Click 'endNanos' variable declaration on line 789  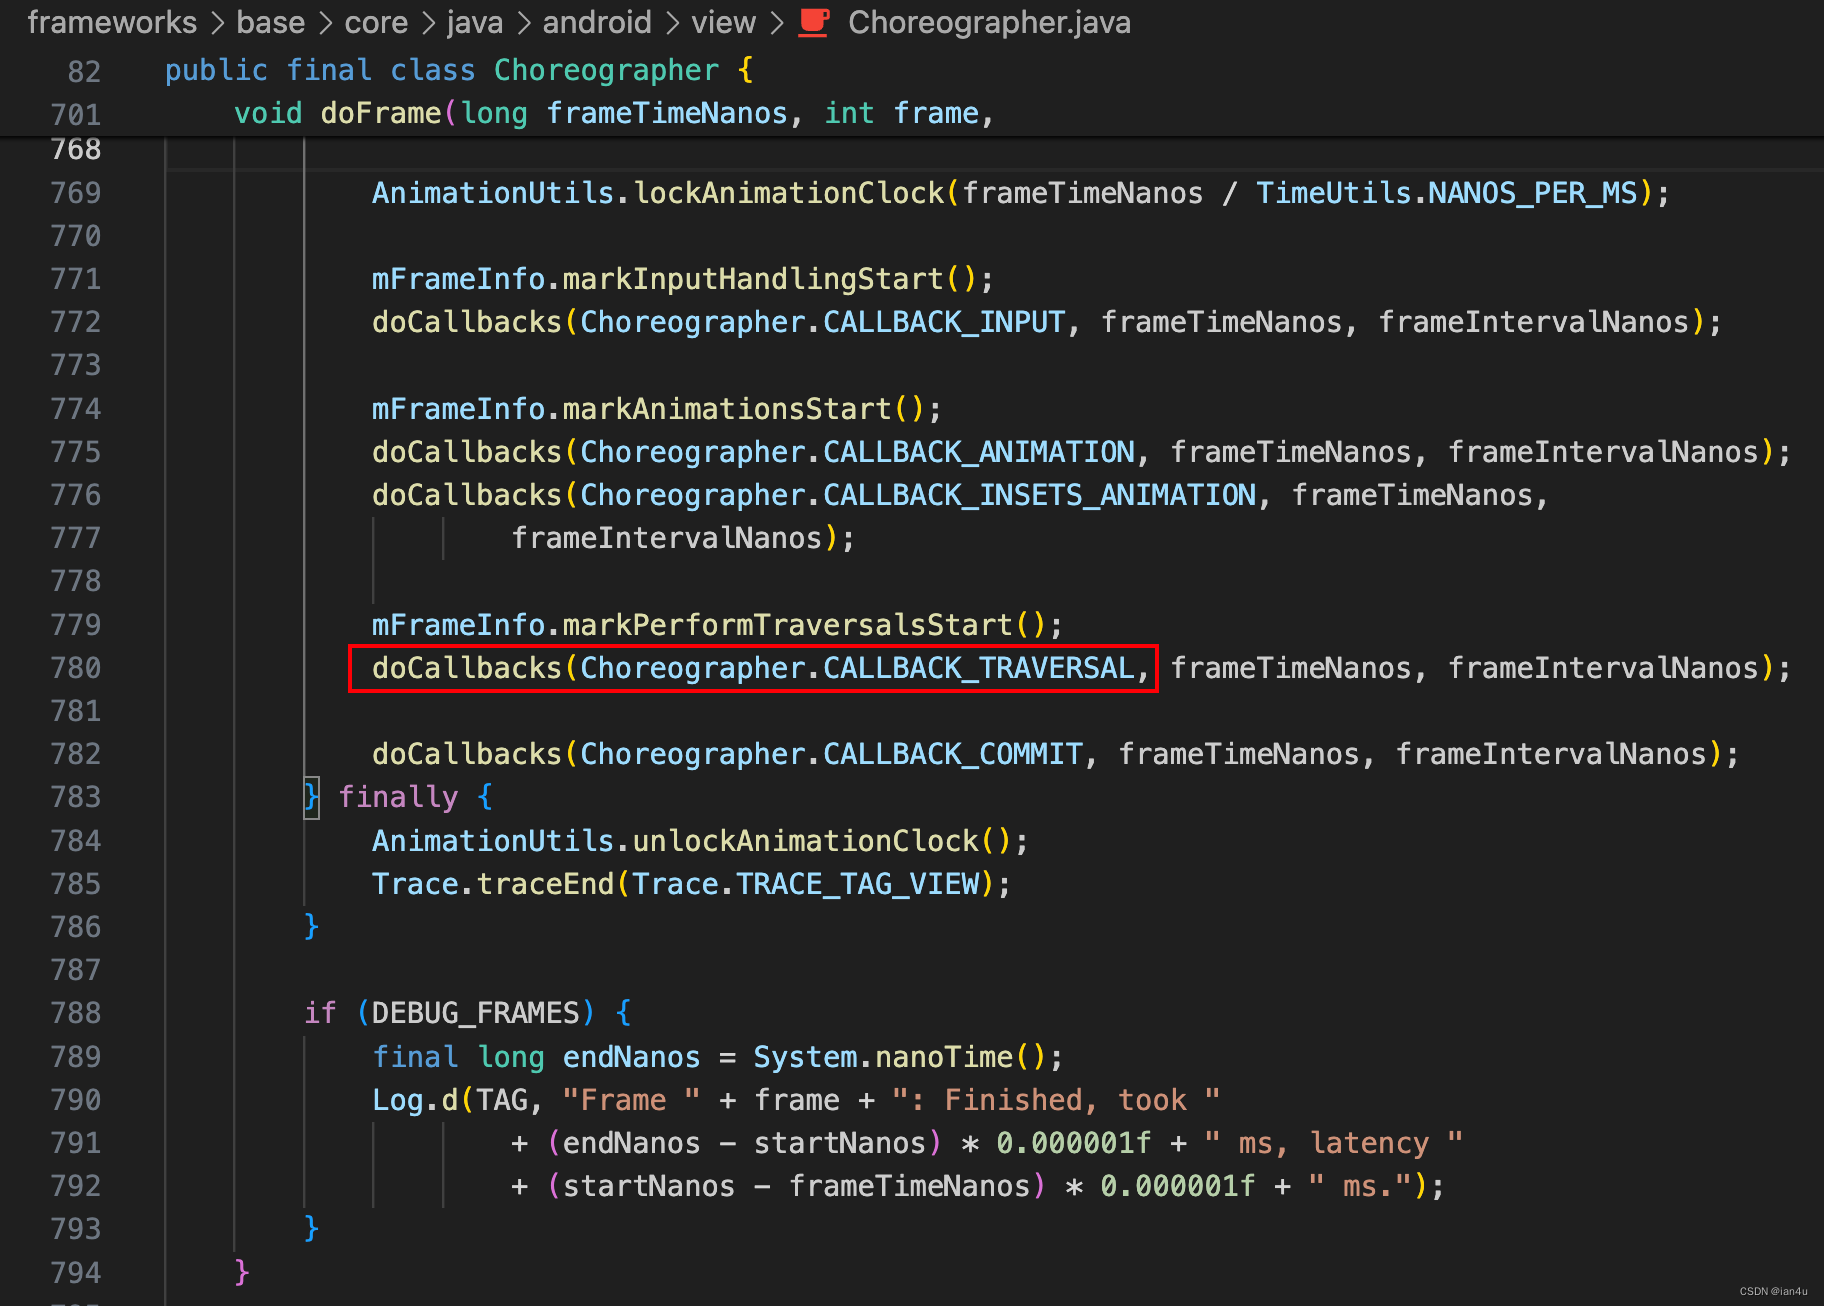tap(632, 1057)
